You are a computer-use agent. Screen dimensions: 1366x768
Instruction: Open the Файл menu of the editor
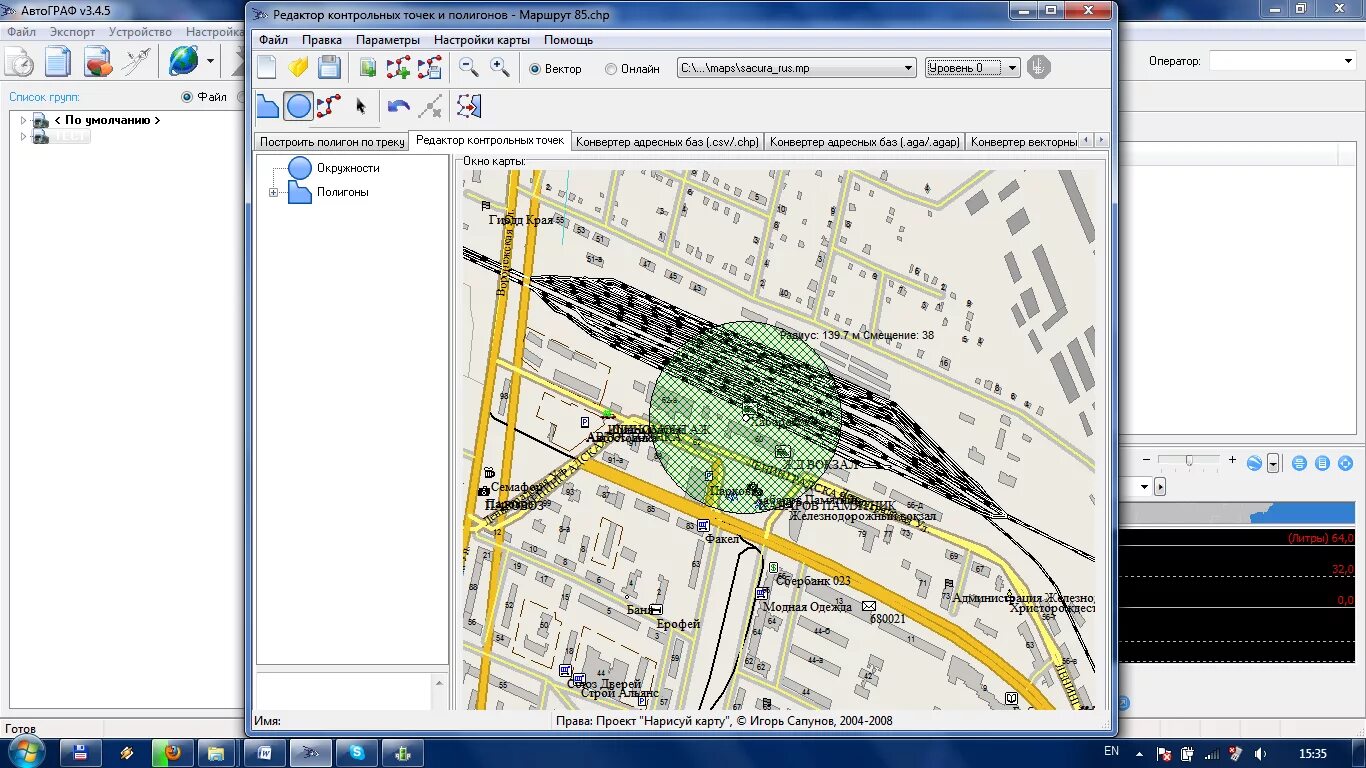coord(273,40)
